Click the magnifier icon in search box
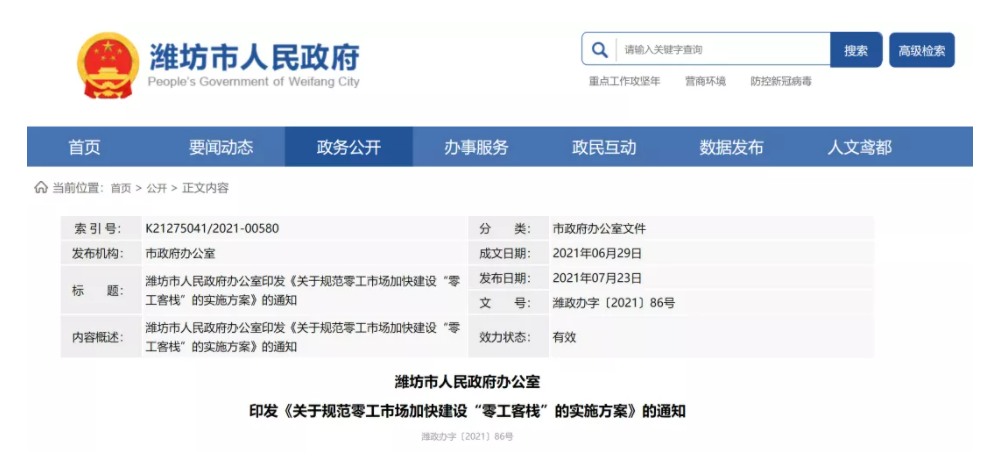This screenshot has height=467, width=994. point(599,50)
